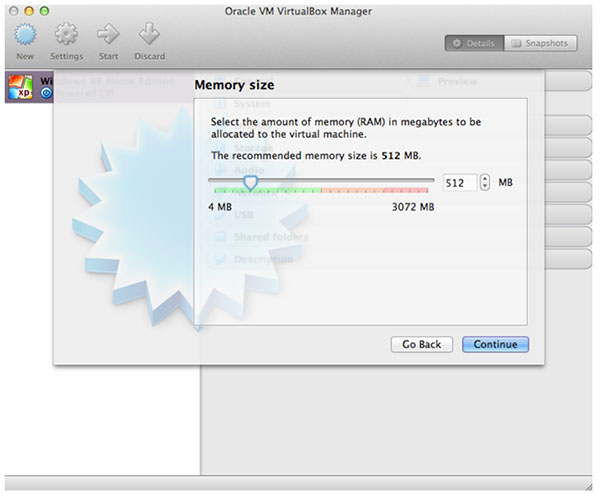Open the Settings gear icon
This screenshot has height=501, width=600.
tap(66, 34)
